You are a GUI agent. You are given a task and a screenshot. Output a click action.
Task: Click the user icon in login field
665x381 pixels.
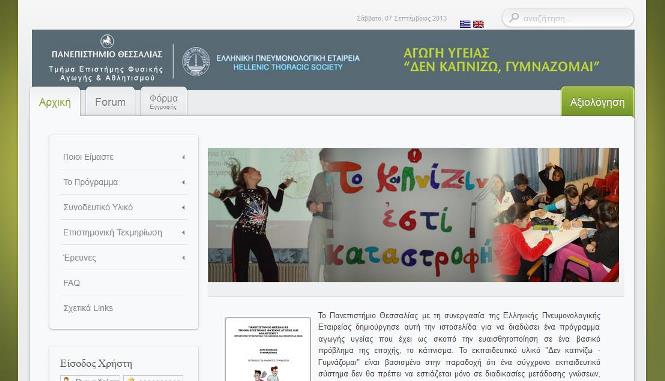66,379
